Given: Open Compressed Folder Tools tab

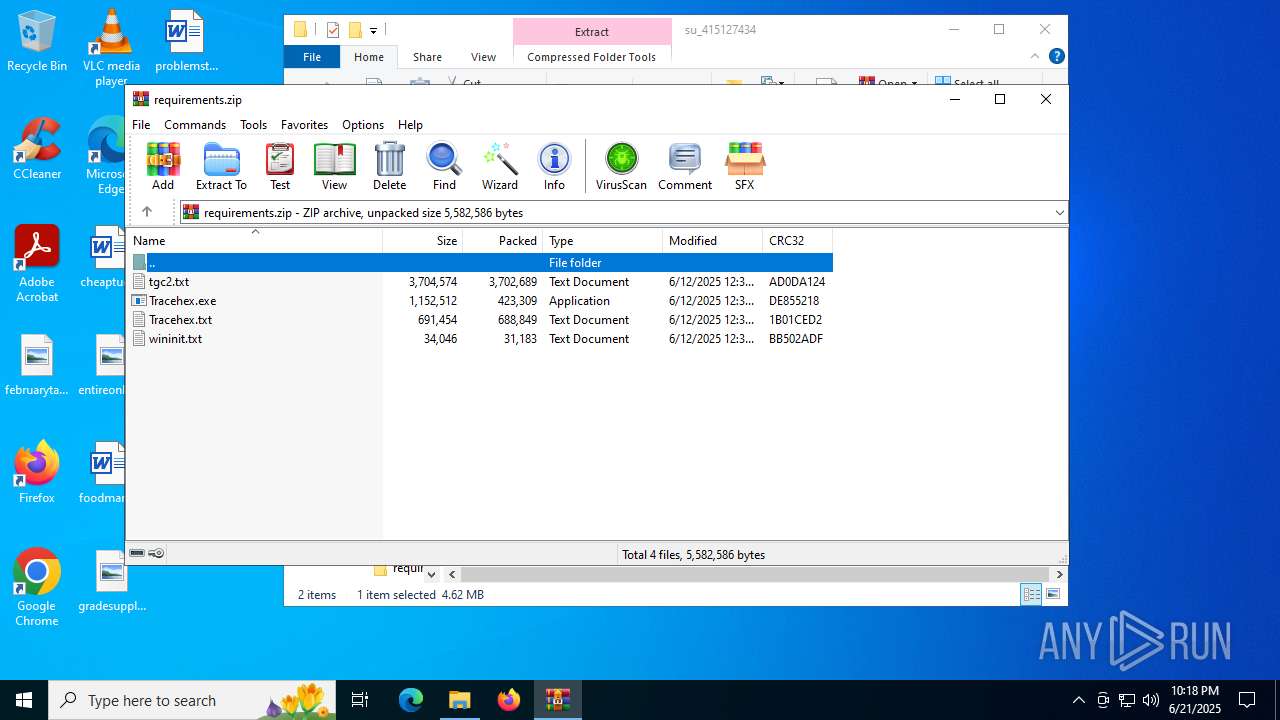Looking at the screenshot, I should click(x=592, y=57).
